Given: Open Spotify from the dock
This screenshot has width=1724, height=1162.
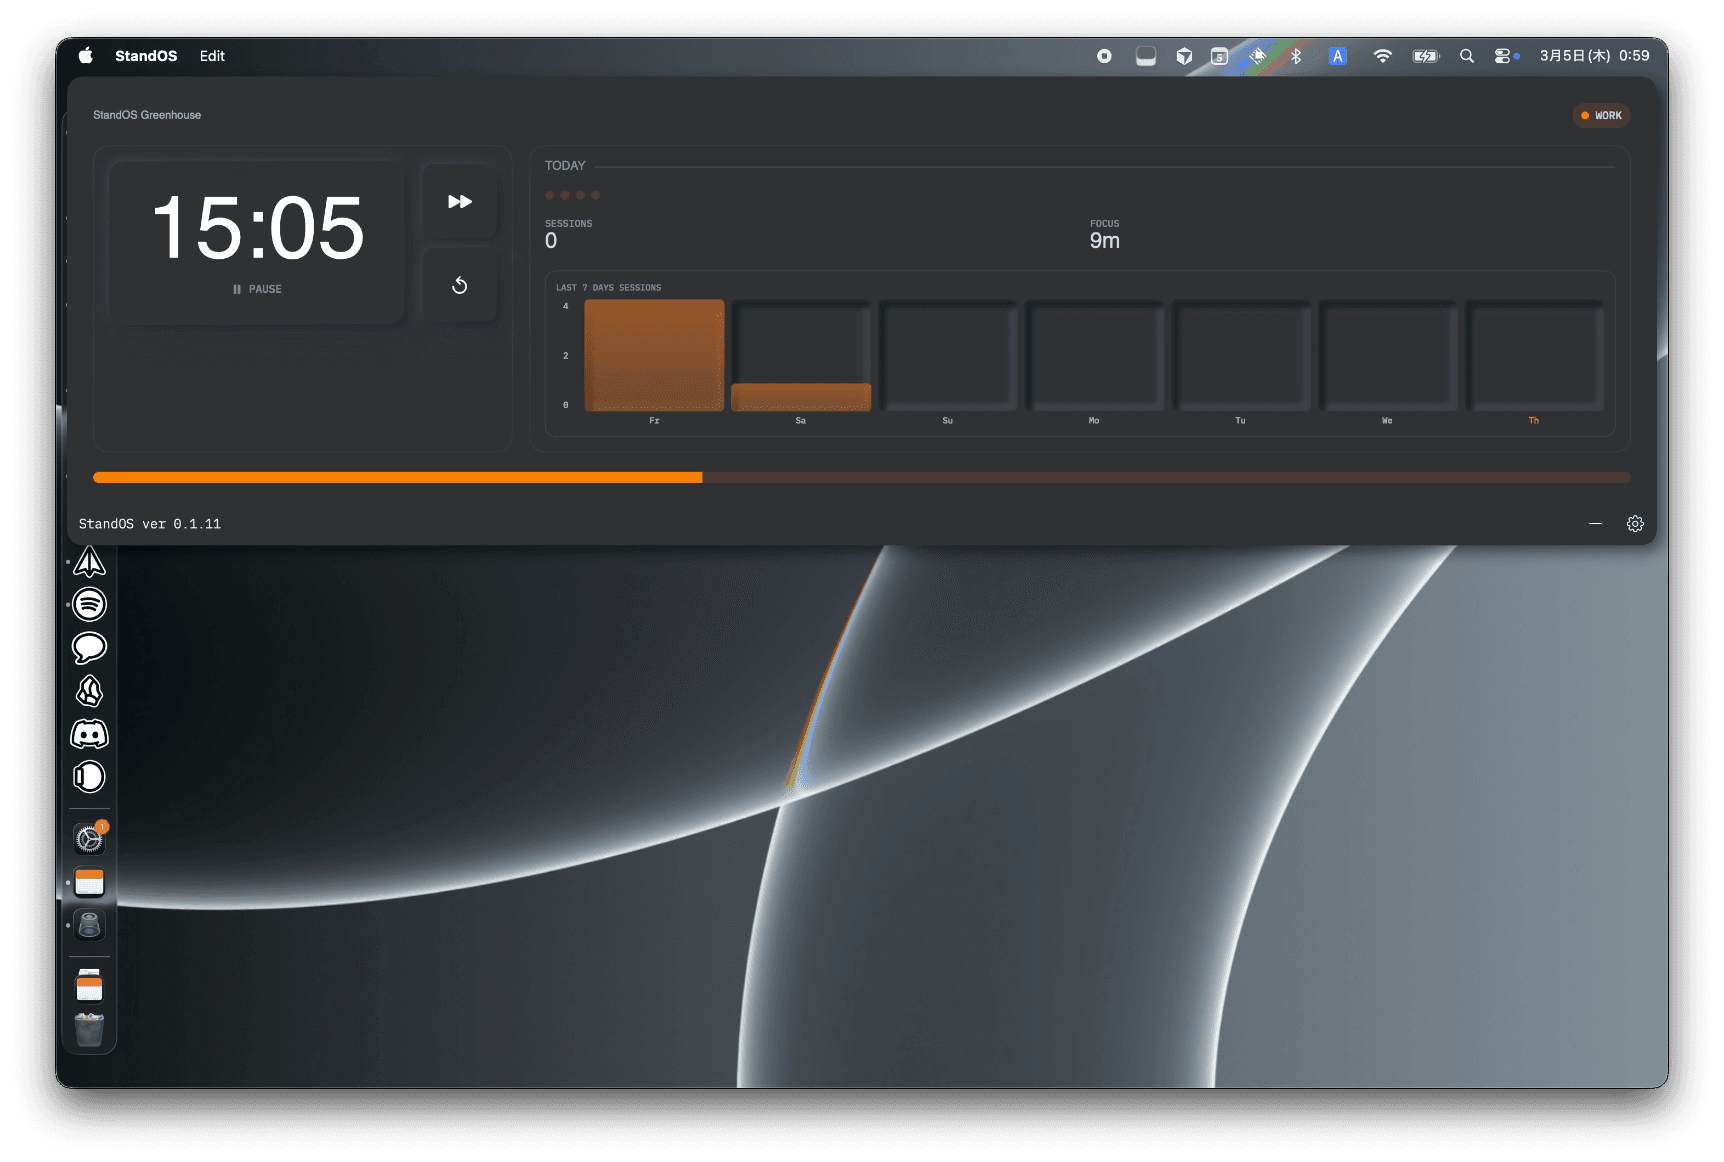Looking at the screenshot, I should coord(90,604).
